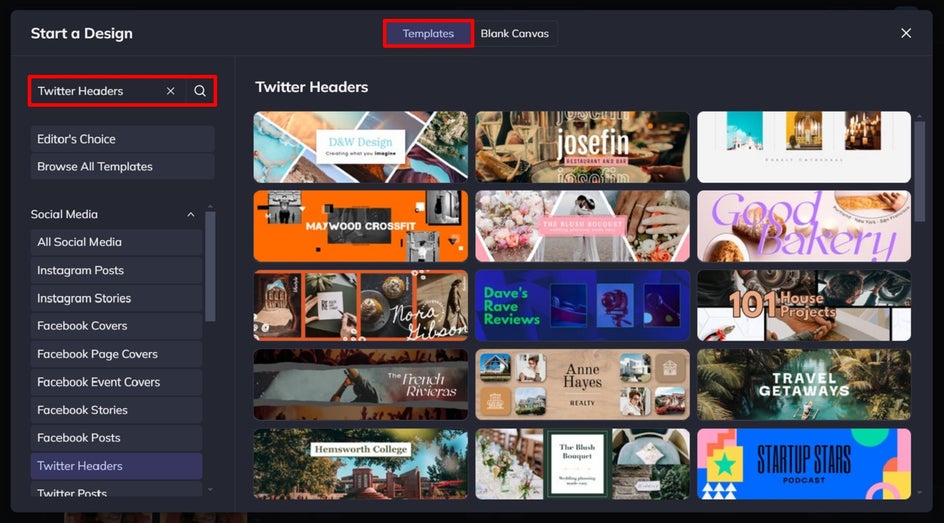
Task: Pick the Anne Hayes Realty template
Action: (582, 385)
